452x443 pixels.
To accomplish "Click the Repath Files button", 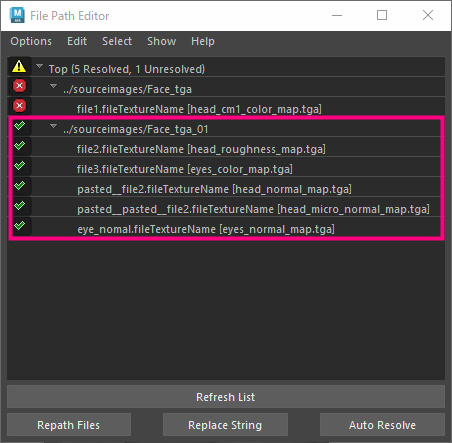I will [69, 425].
